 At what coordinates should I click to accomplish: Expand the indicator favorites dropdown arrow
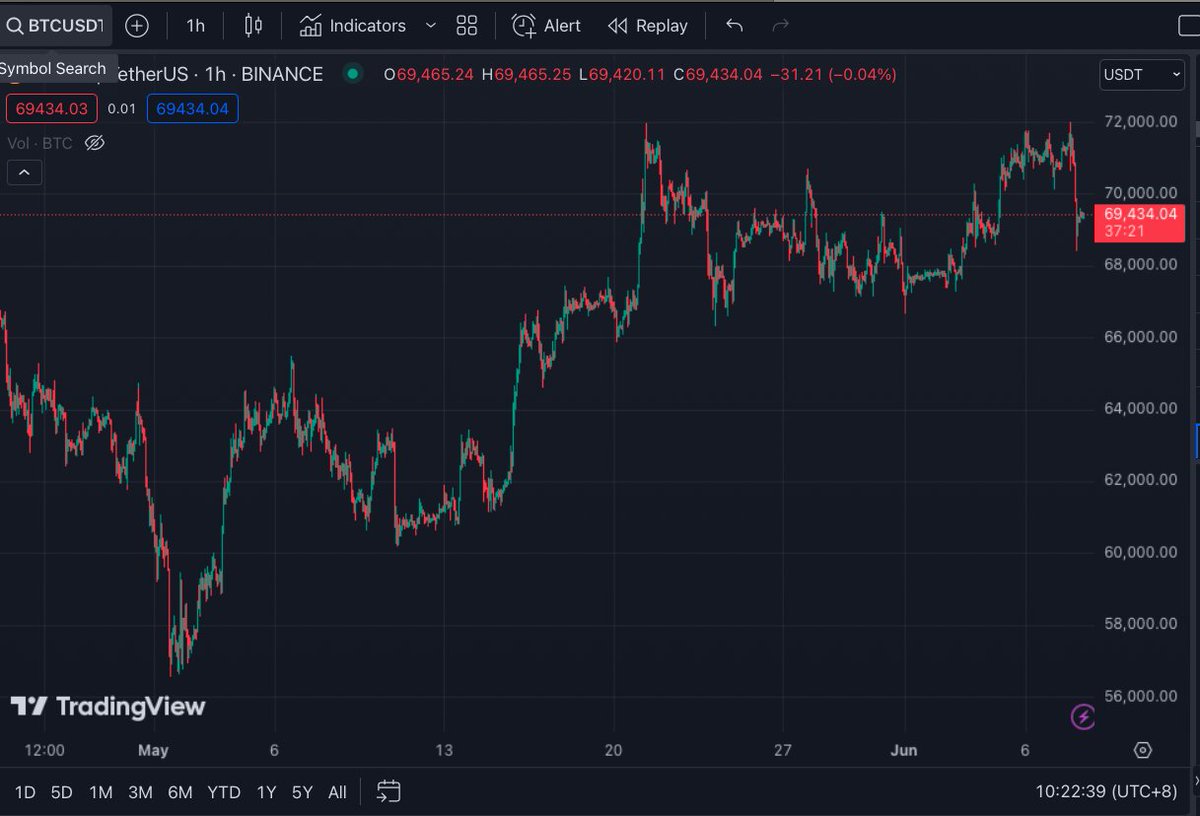tap(430, 26)
